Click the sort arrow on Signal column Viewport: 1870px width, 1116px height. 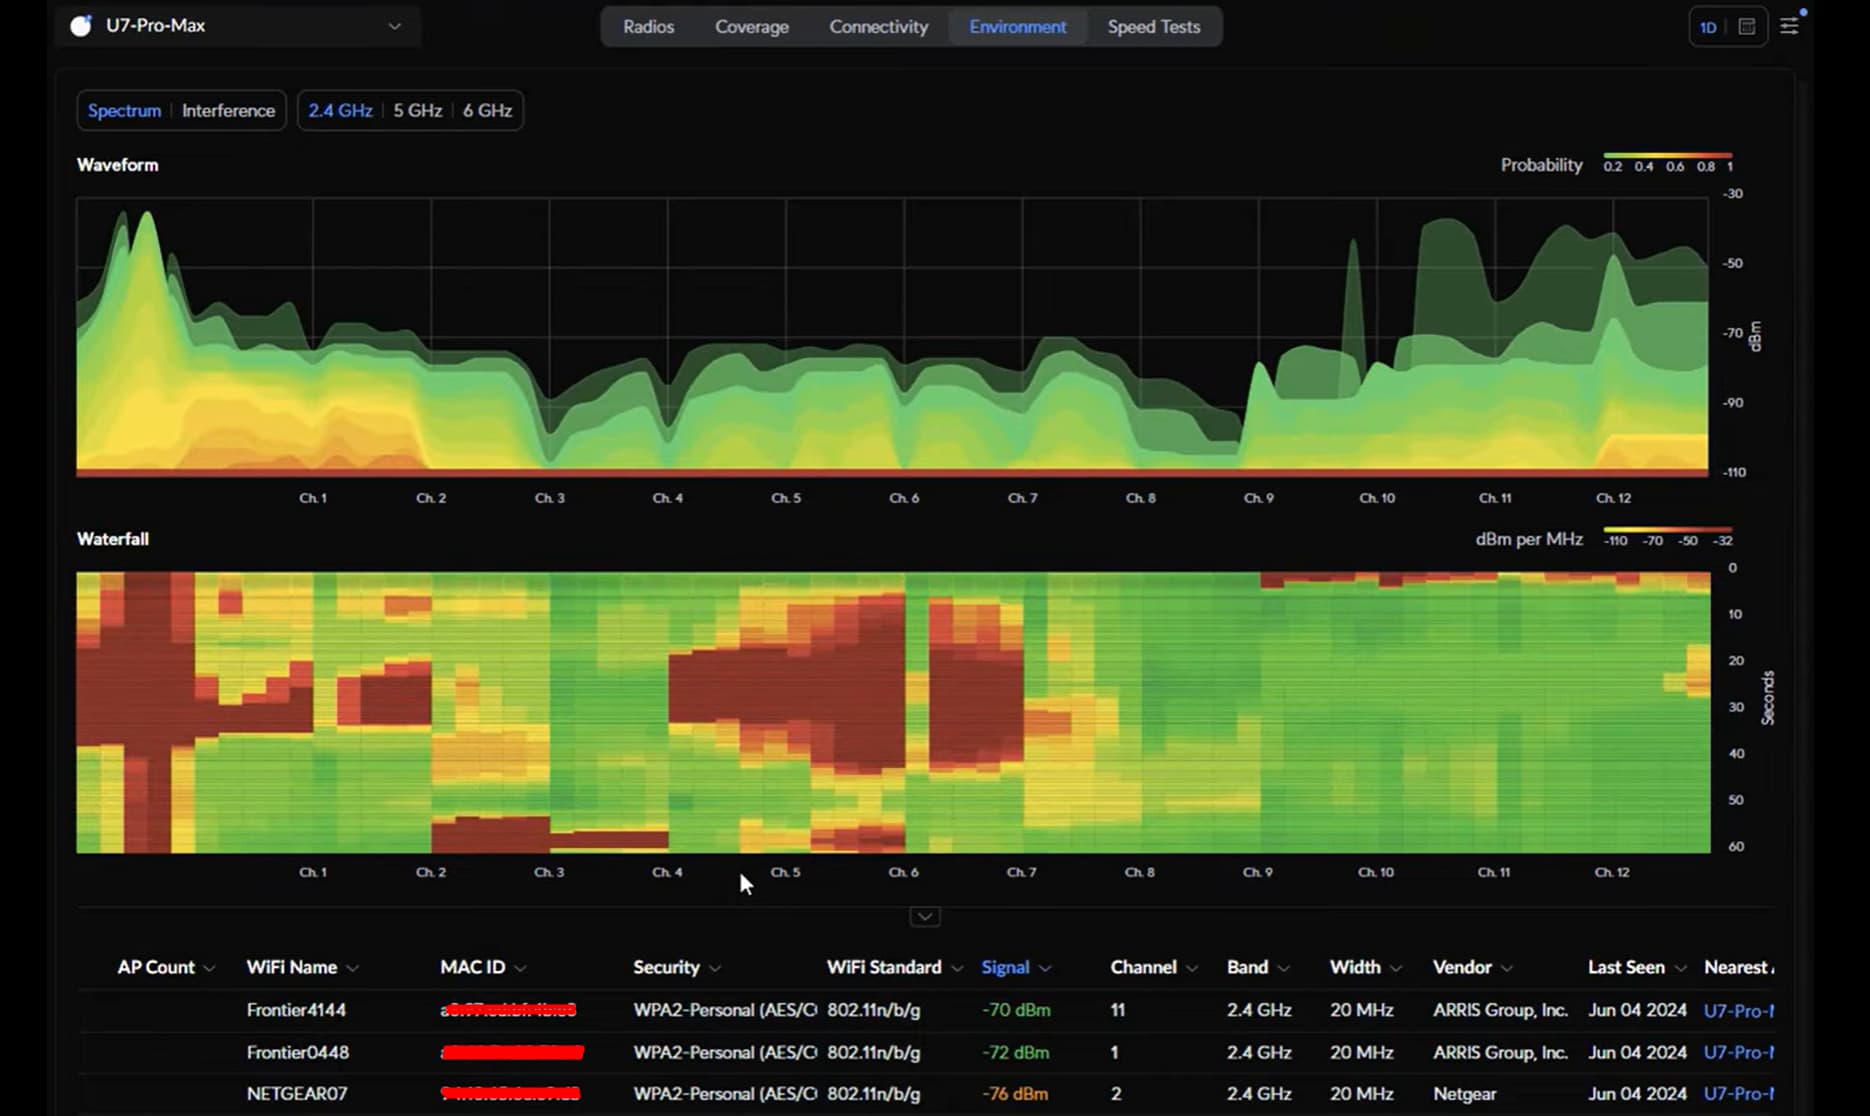[1046, 967]
